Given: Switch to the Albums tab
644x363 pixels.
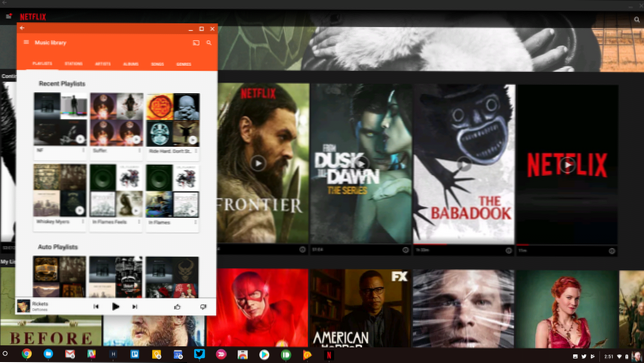Looking at the screenshot, I should coord(131,64).
